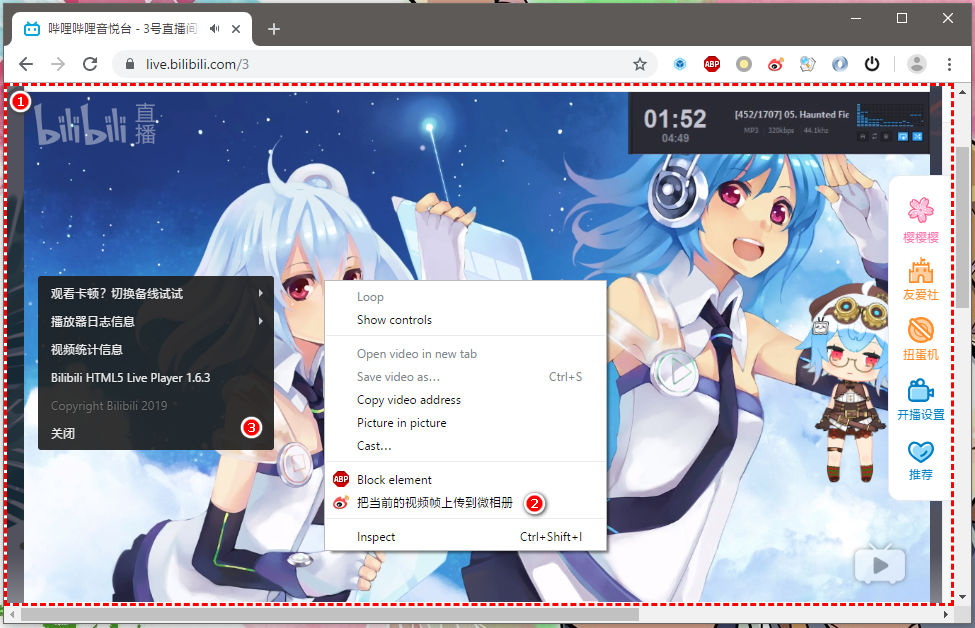Select Save video as… menu item
This screenshot has height=628, width=975.
465,377
